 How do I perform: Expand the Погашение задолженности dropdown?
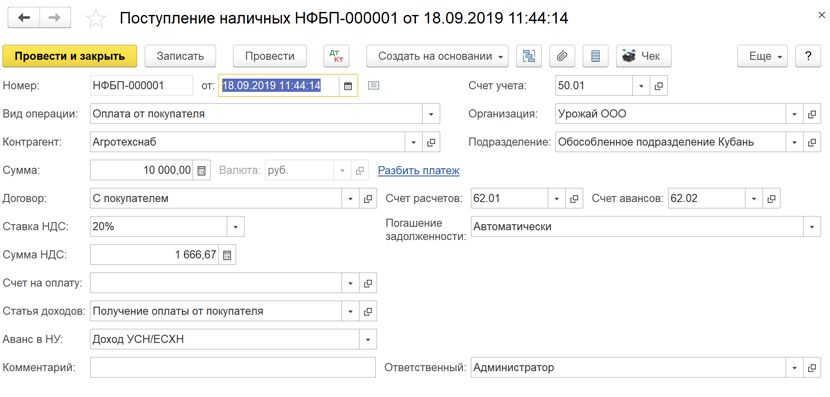click(812, 227)
